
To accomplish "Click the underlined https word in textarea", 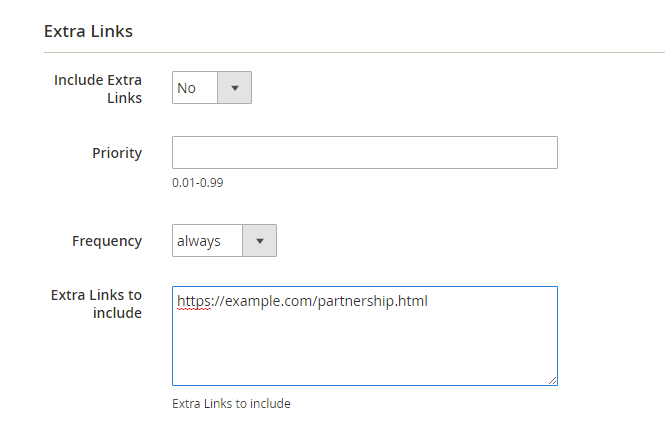I will point(194,300).
